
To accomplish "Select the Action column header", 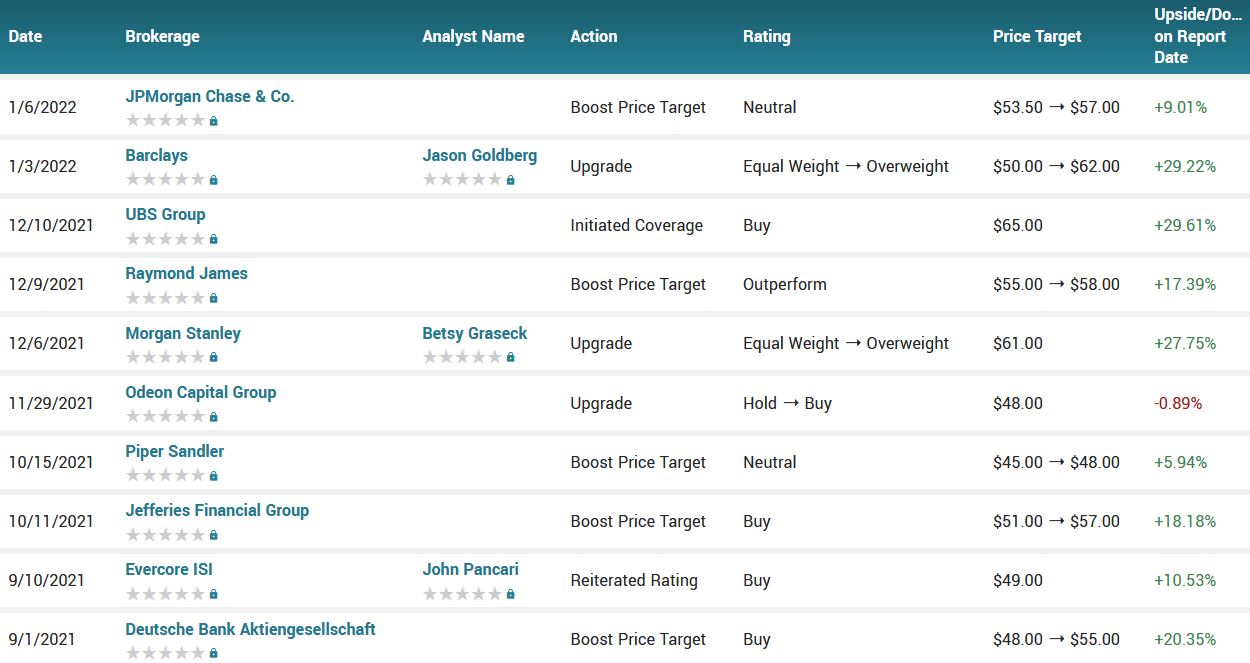I will (x=594, y=37).
